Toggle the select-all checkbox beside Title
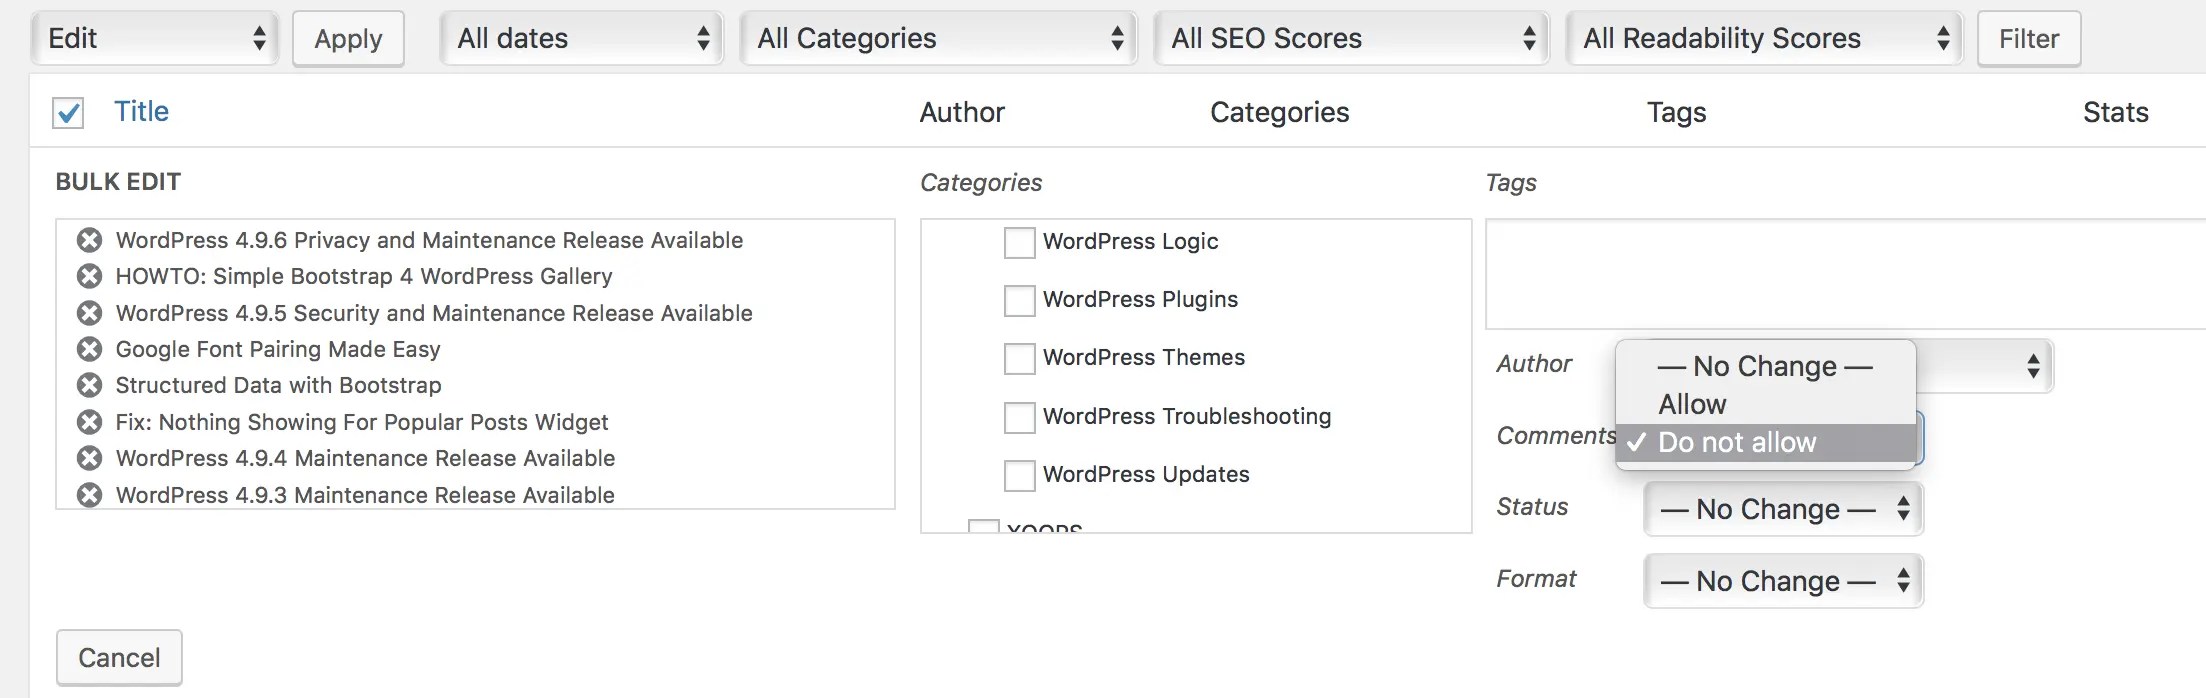2206x698 pixels. [68, 112]
